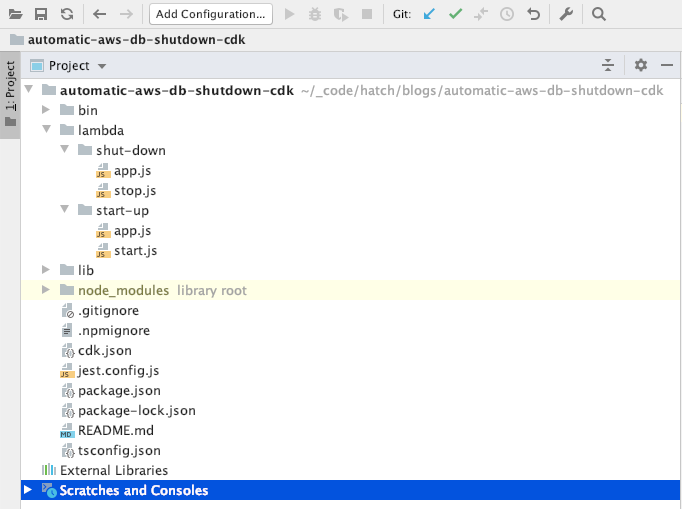Screen dimensions: 682x509
Task: Expand the bin folder arrow
Action: pyautogui.click(x=46, y=110)
